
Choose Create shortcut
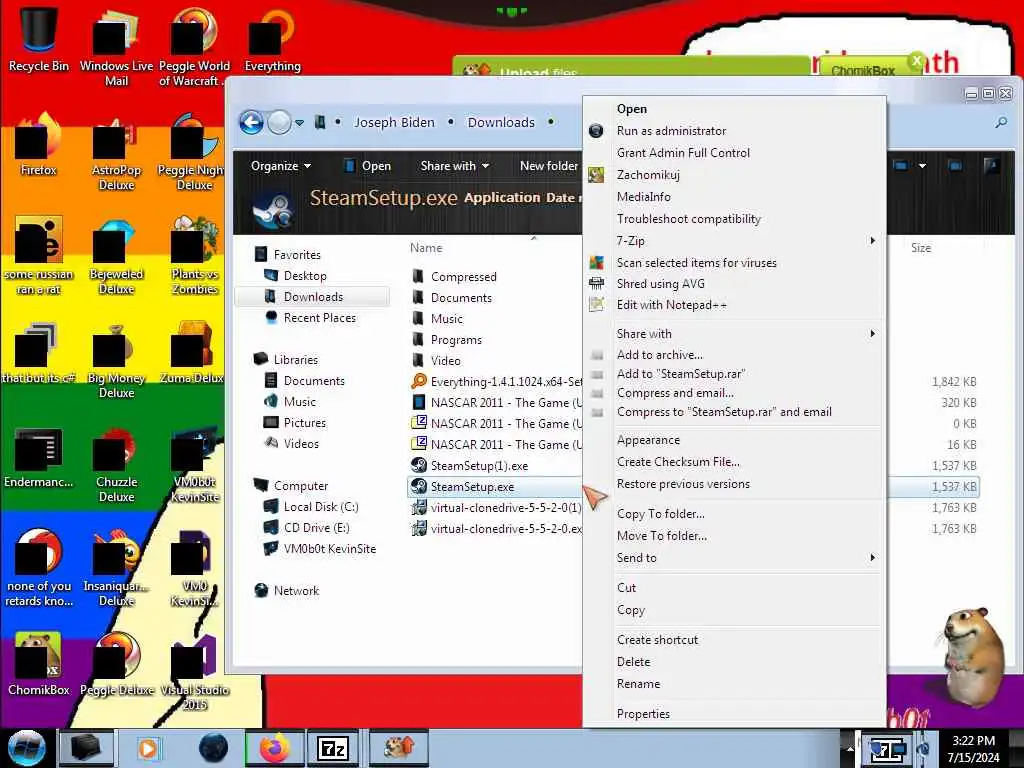734,640
